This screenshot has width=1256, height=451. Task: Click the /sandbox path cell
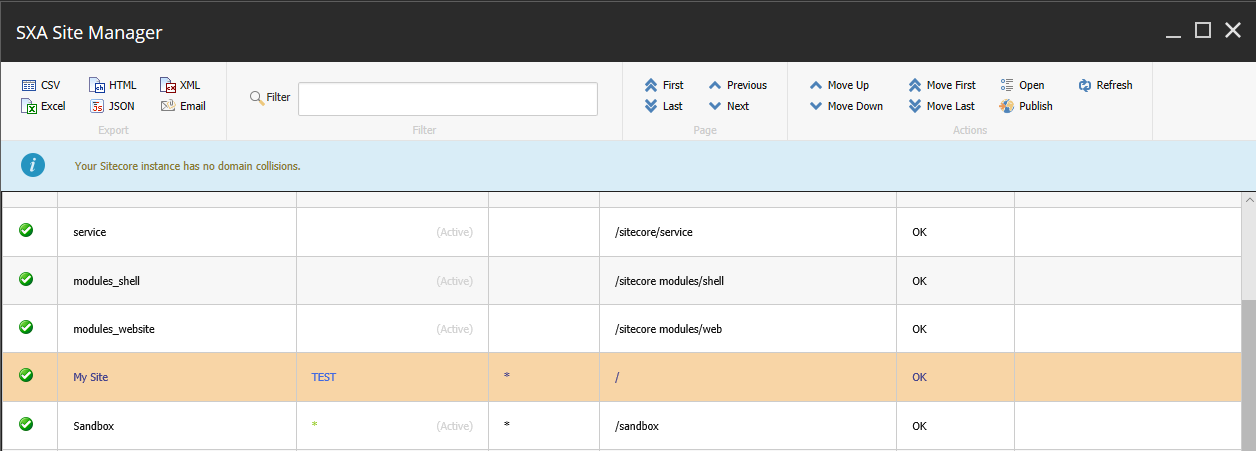click(637, 426)
